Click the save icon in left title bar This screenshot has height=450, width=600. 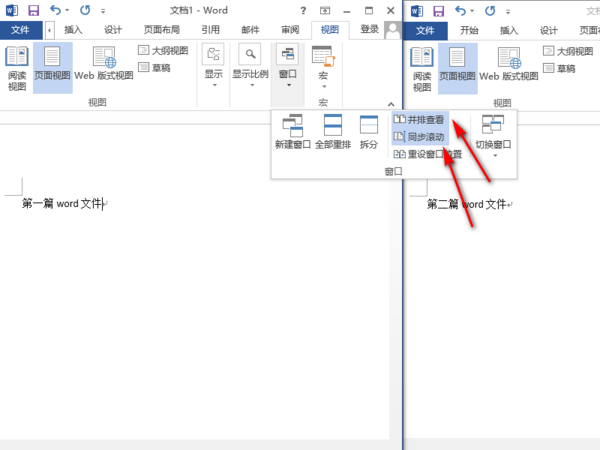[x=34, y=10]
